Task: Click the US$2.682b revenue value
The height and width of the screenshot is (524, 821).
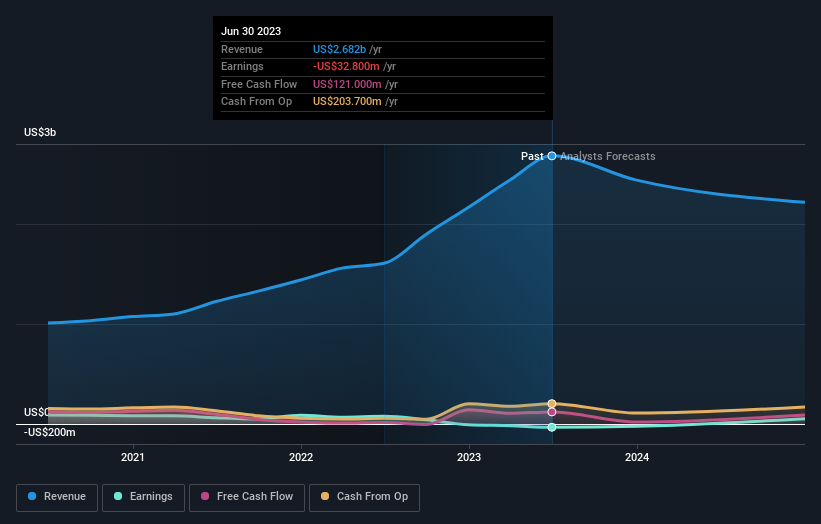Action: 339,49
